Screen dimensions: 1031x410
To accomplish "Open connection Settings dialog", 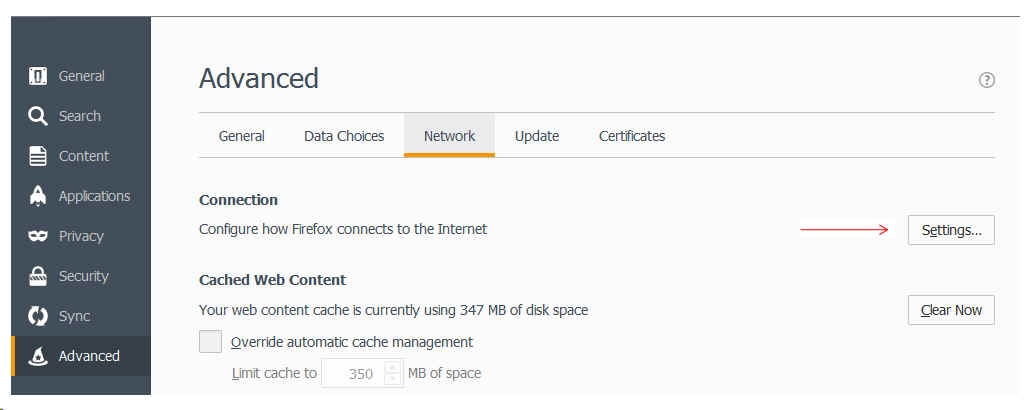I will [x=951, y=230].
